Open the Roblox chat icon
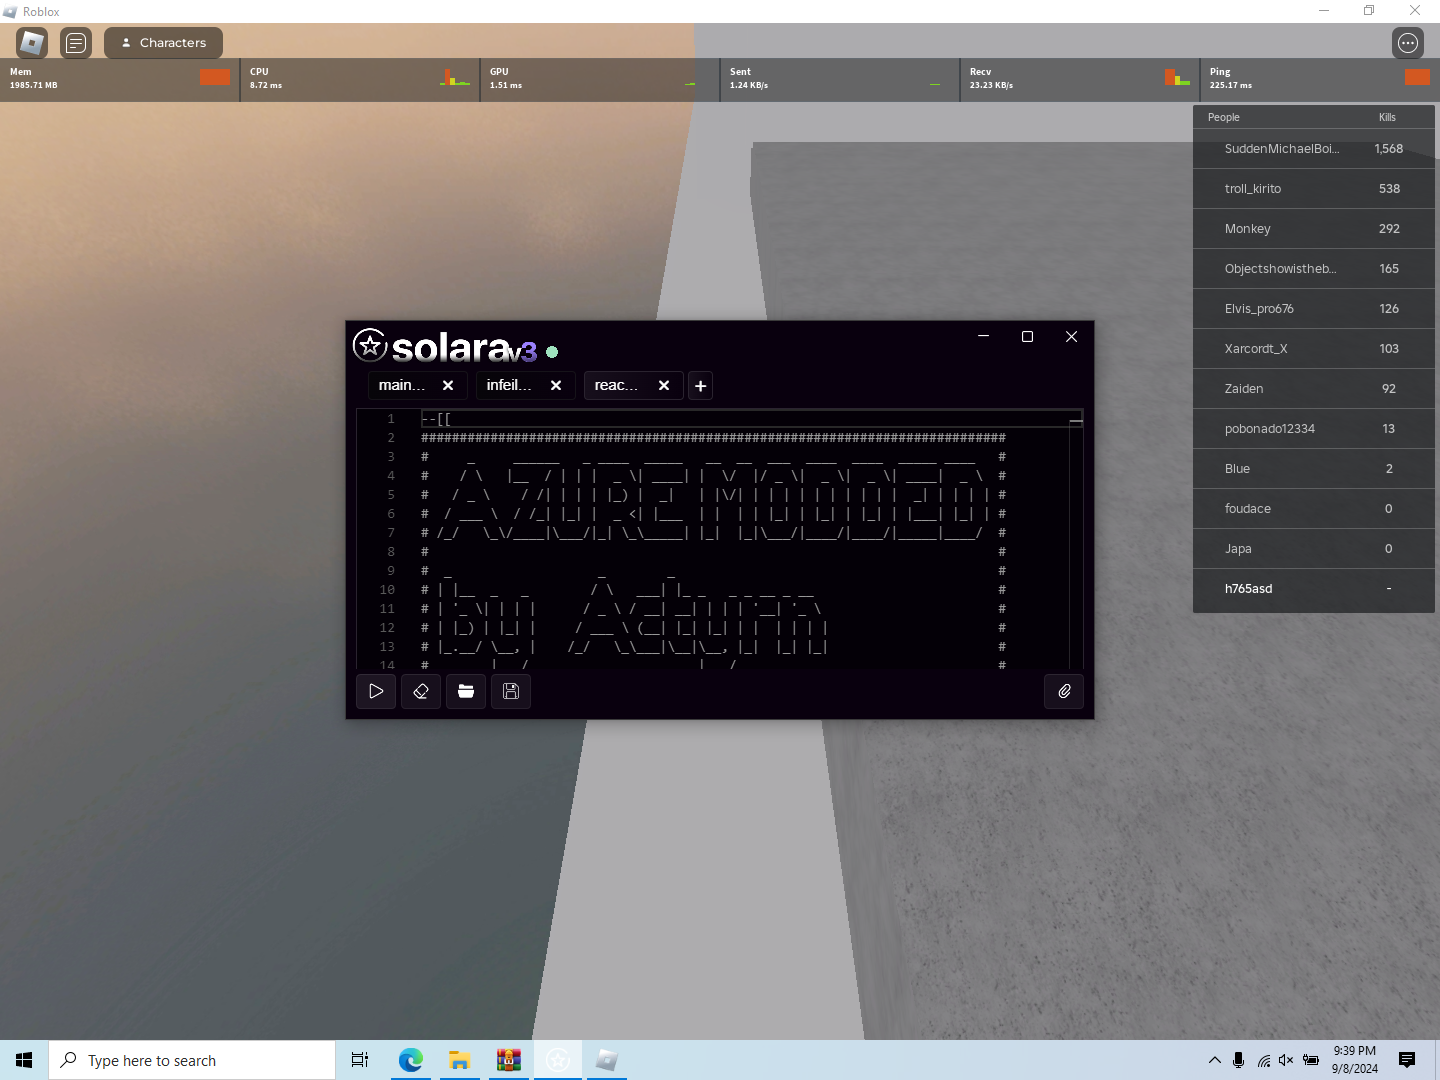The width and height of the screenshot is (1440, 1080). tap(76, 43)
